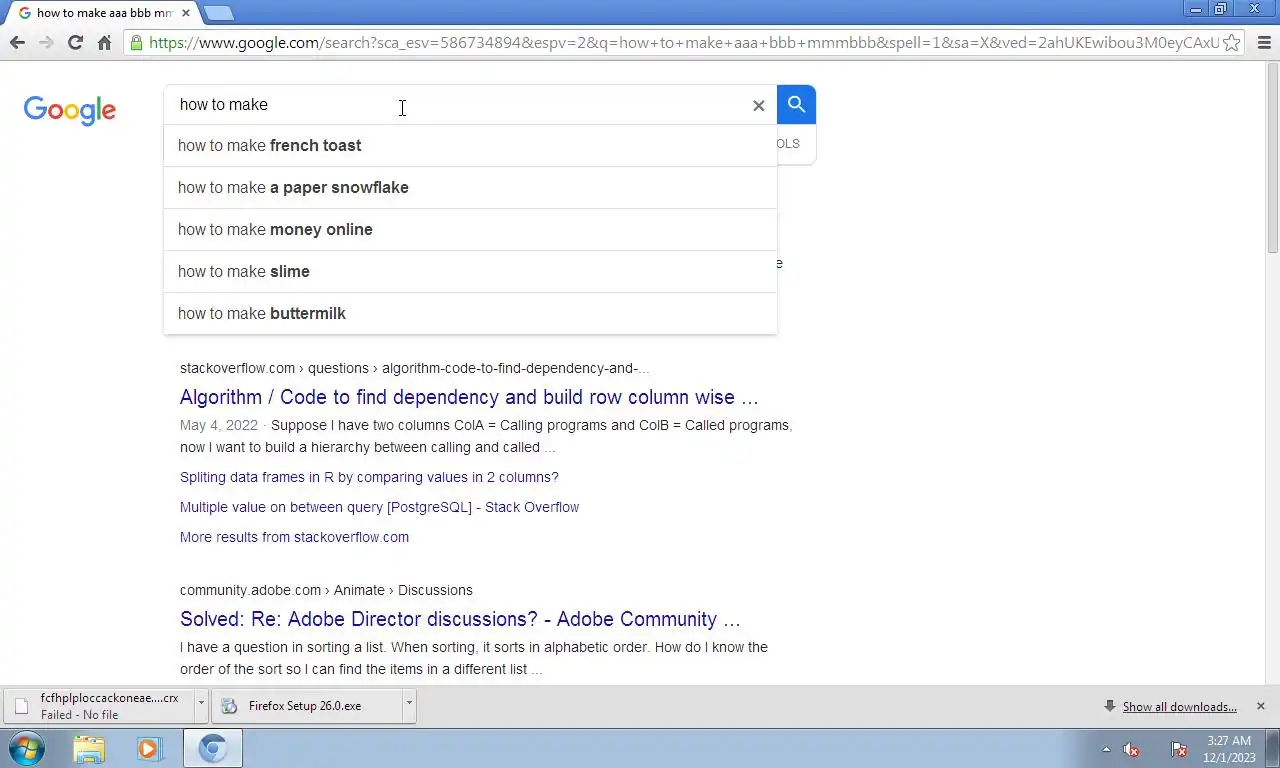
Task: Bookmark this page with the star icon
Action: click(1232, 42)
